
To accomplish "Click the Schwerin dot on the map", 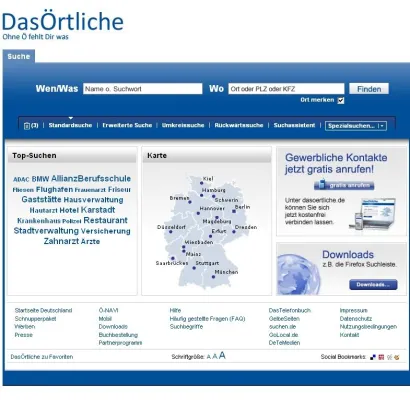I will 214,196.
